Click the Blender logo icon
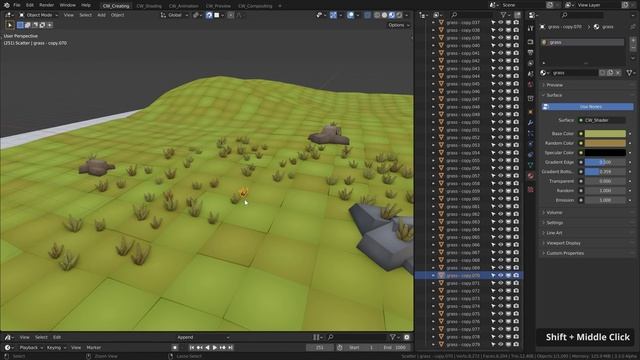This screenshot has width=640, height=360. (x=7, y=5)
